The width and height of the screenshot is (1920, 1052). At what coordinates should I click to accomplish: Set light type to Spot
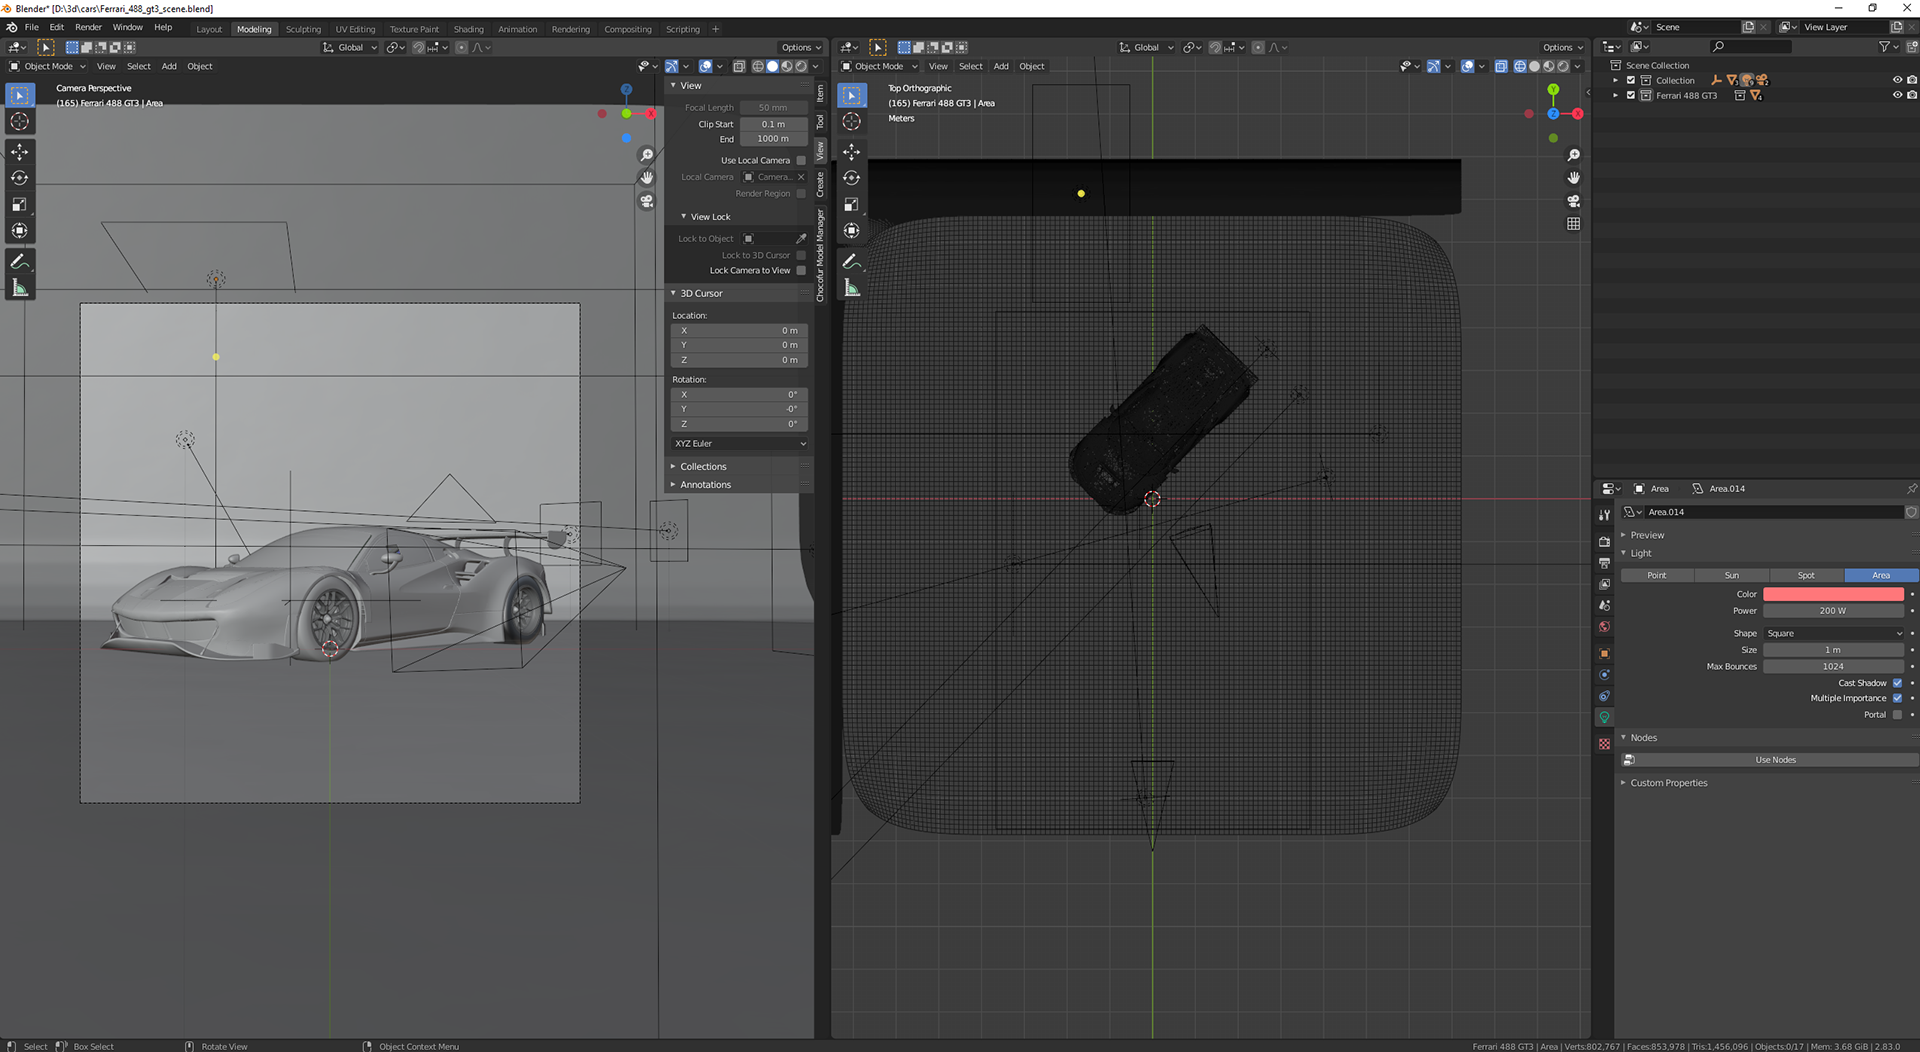tap(1806, 576)
